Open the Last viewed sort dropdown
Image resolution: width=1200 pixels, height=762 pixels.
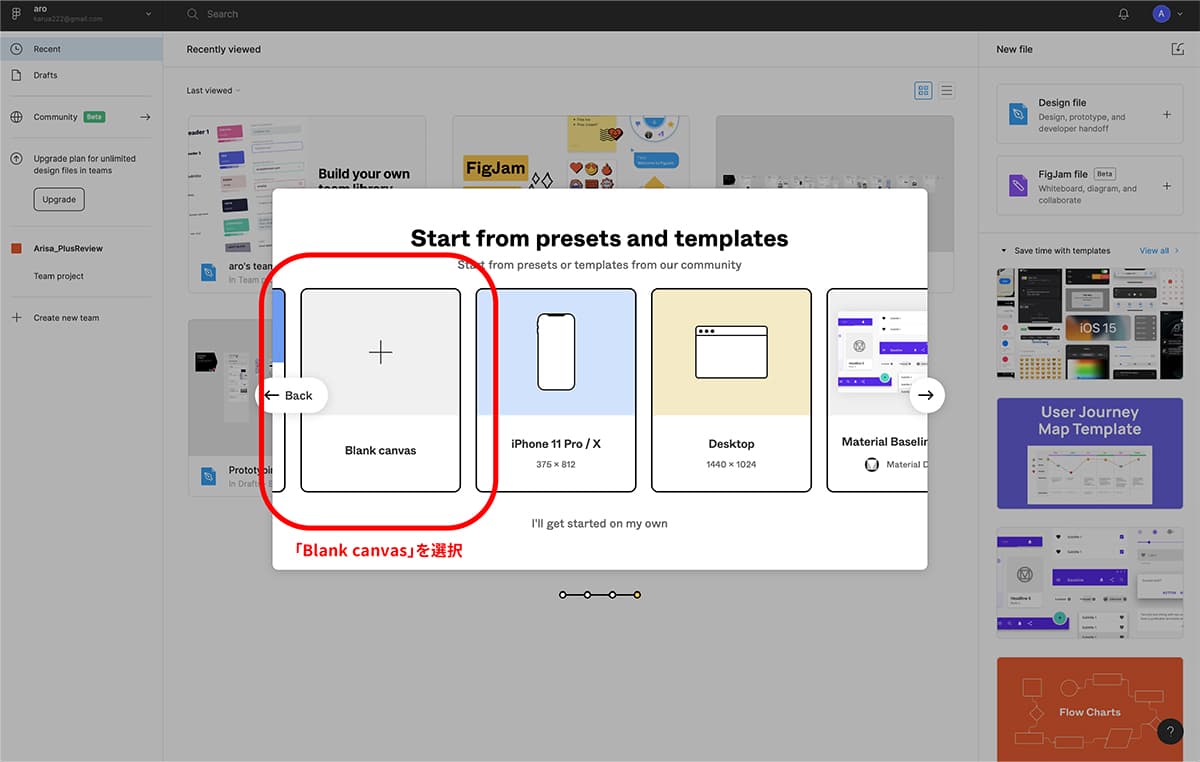click(213, 91)
